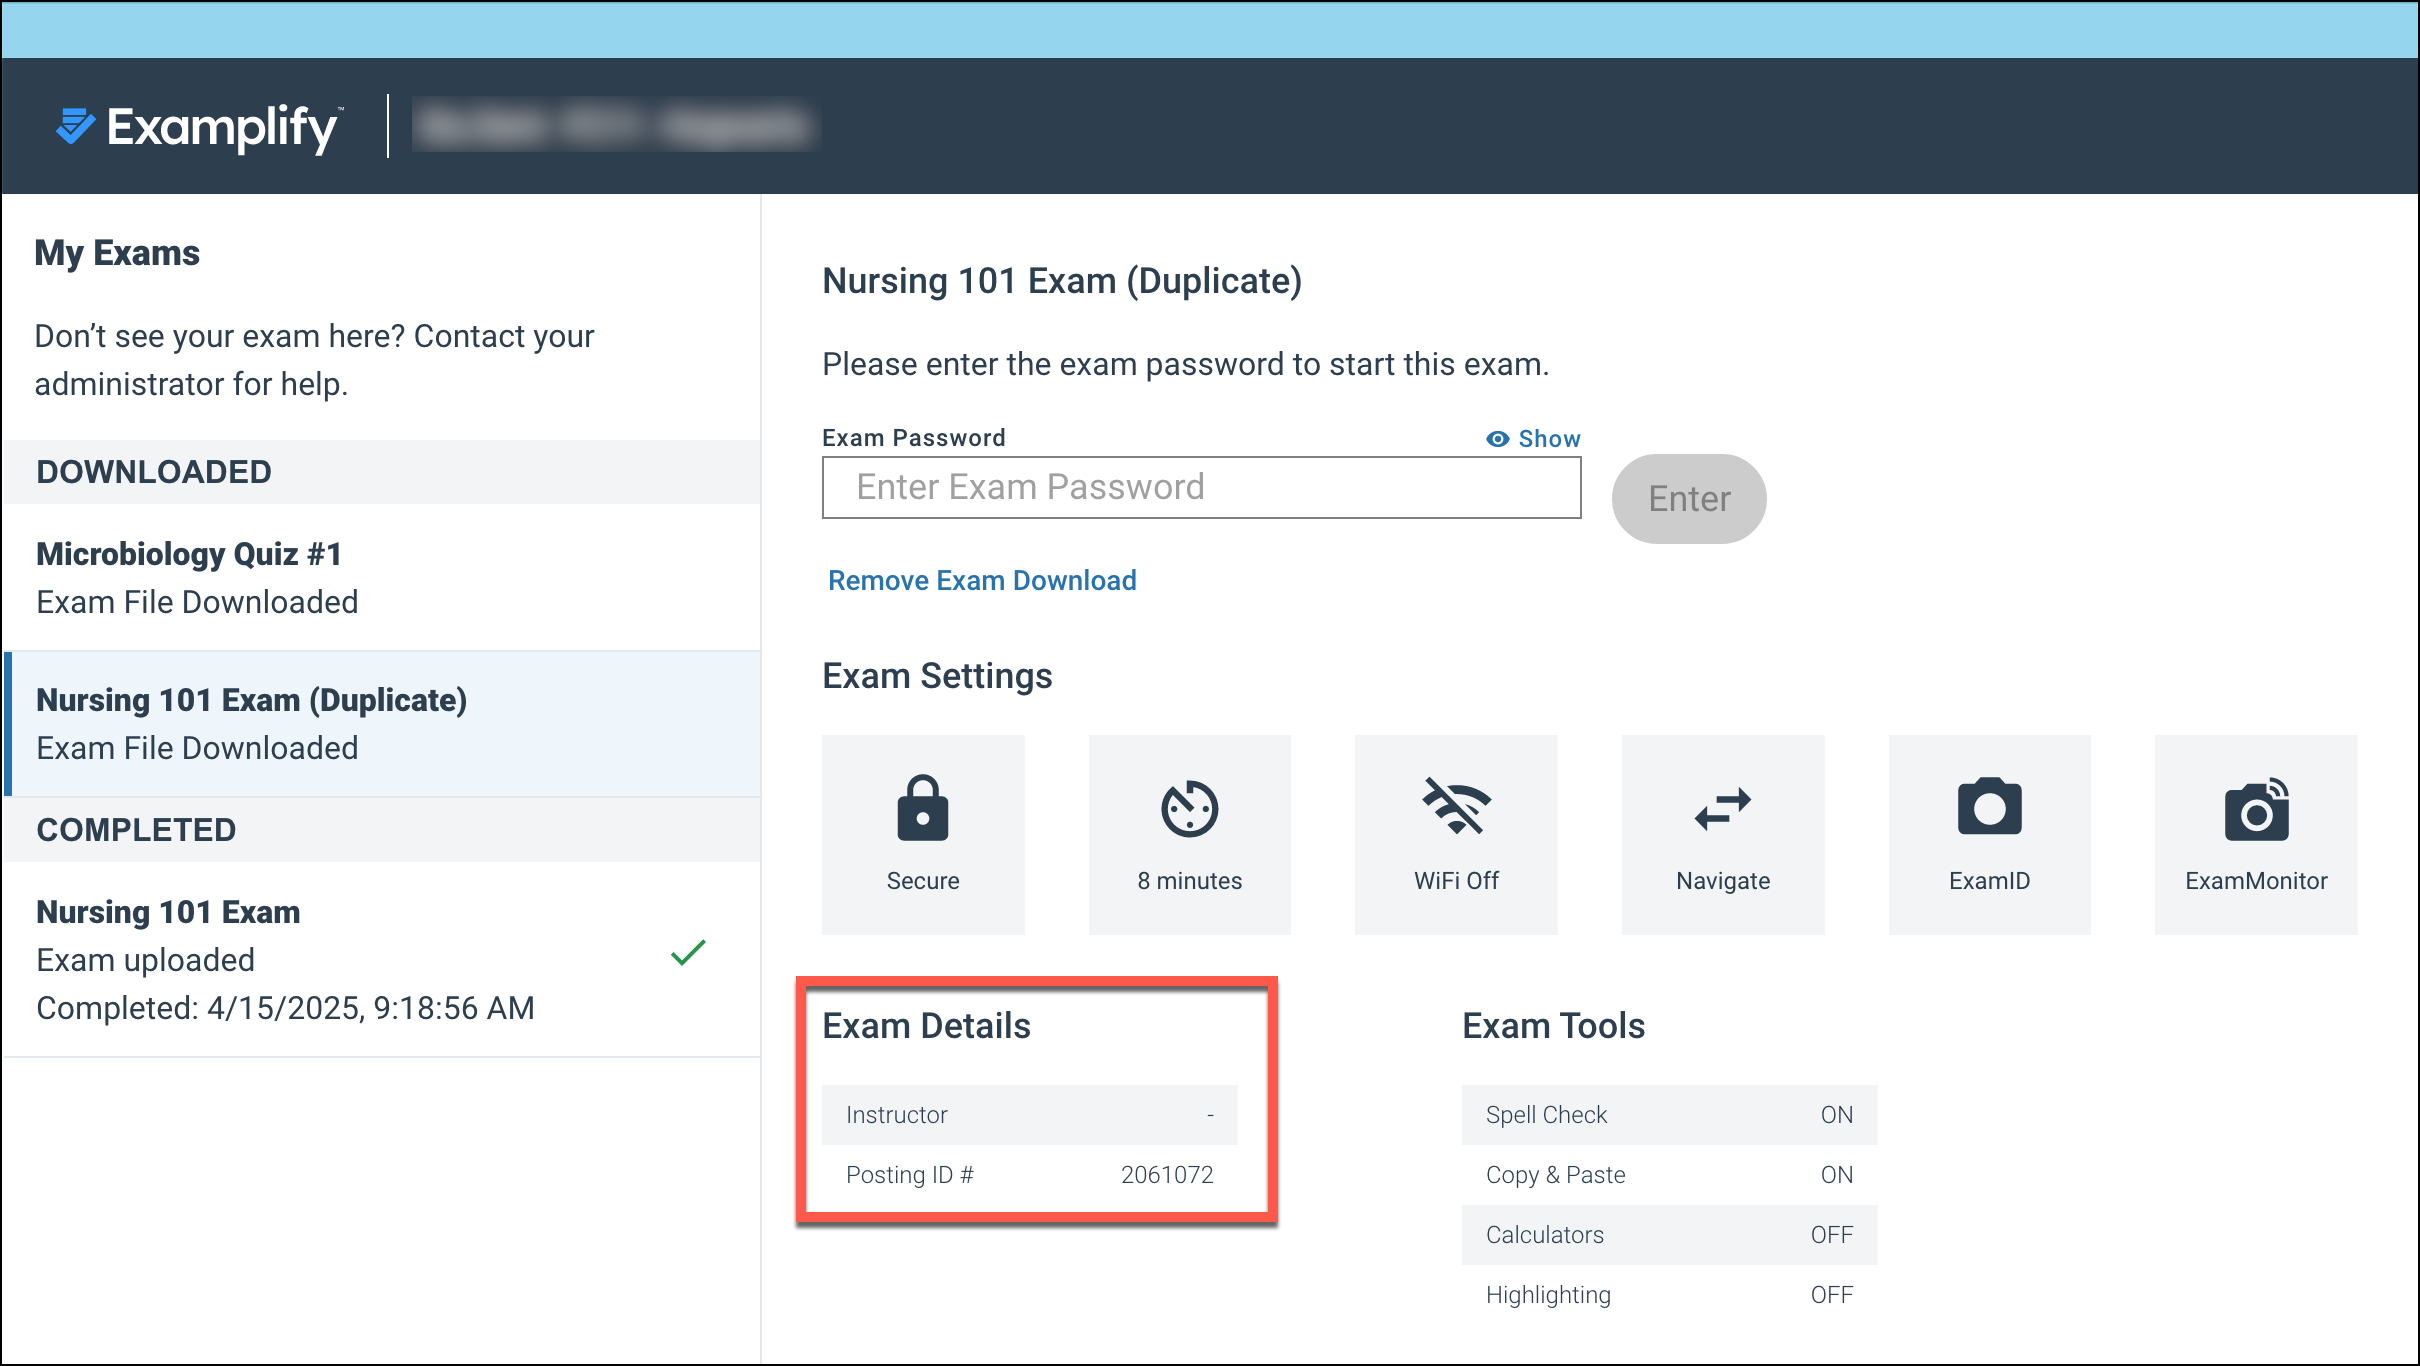Toggle Show password visibility
The height and width of the screenshot is (1366, 2420).
tap(1533, 439)
